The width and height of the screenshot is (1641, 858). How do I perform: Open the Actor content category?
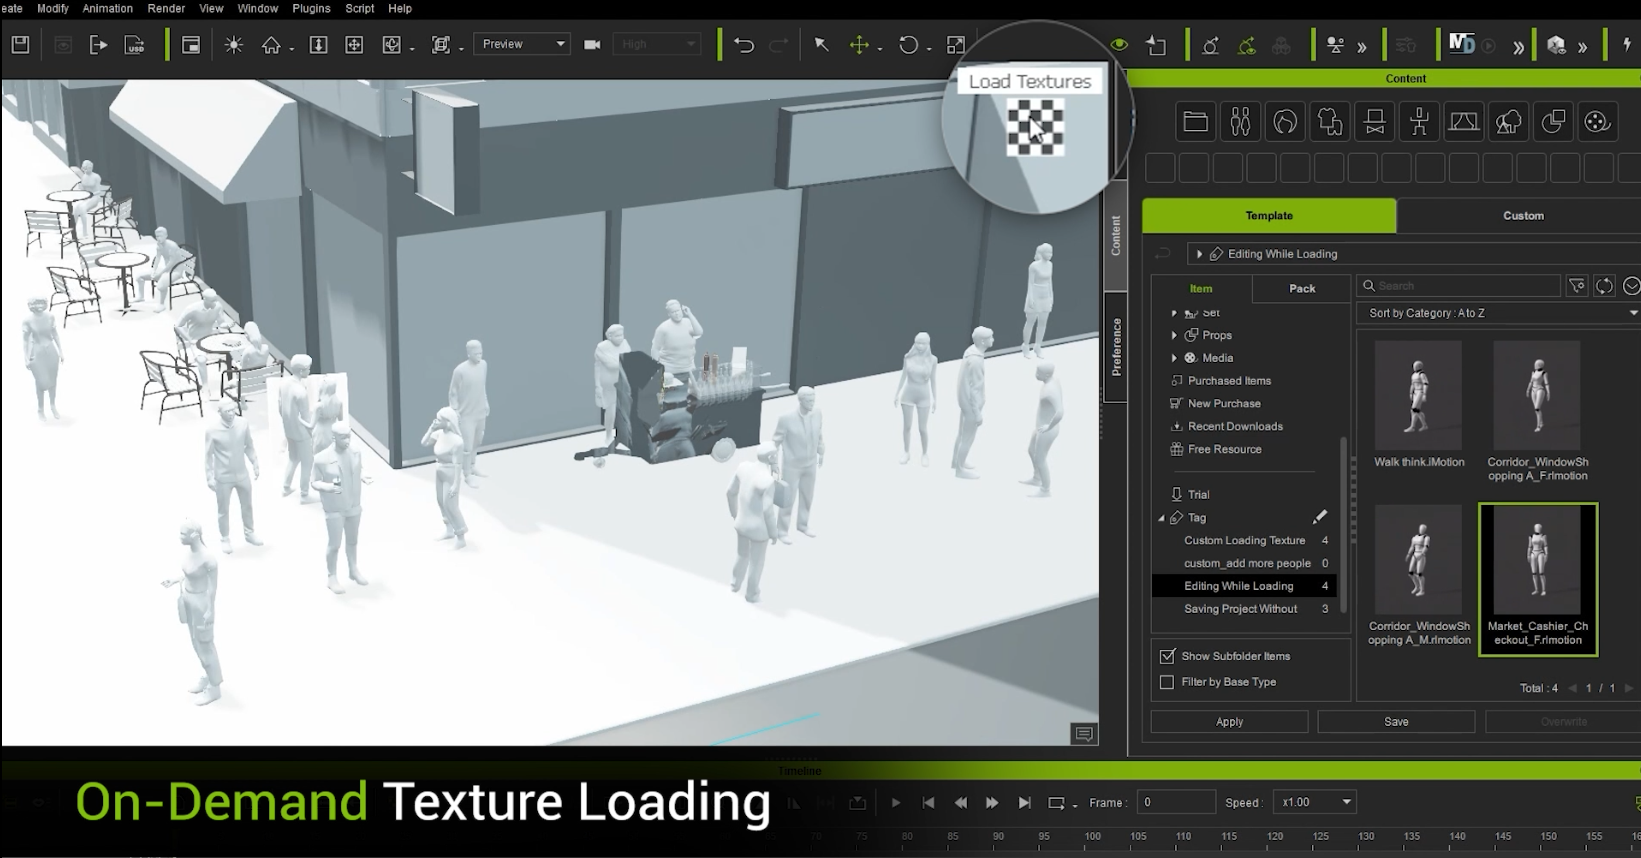click(x=1240, y=122)
